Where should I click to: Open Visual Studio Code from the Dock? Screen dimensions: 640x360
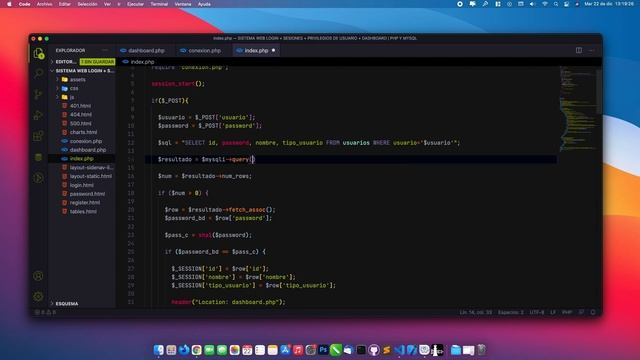click(399, 350)
